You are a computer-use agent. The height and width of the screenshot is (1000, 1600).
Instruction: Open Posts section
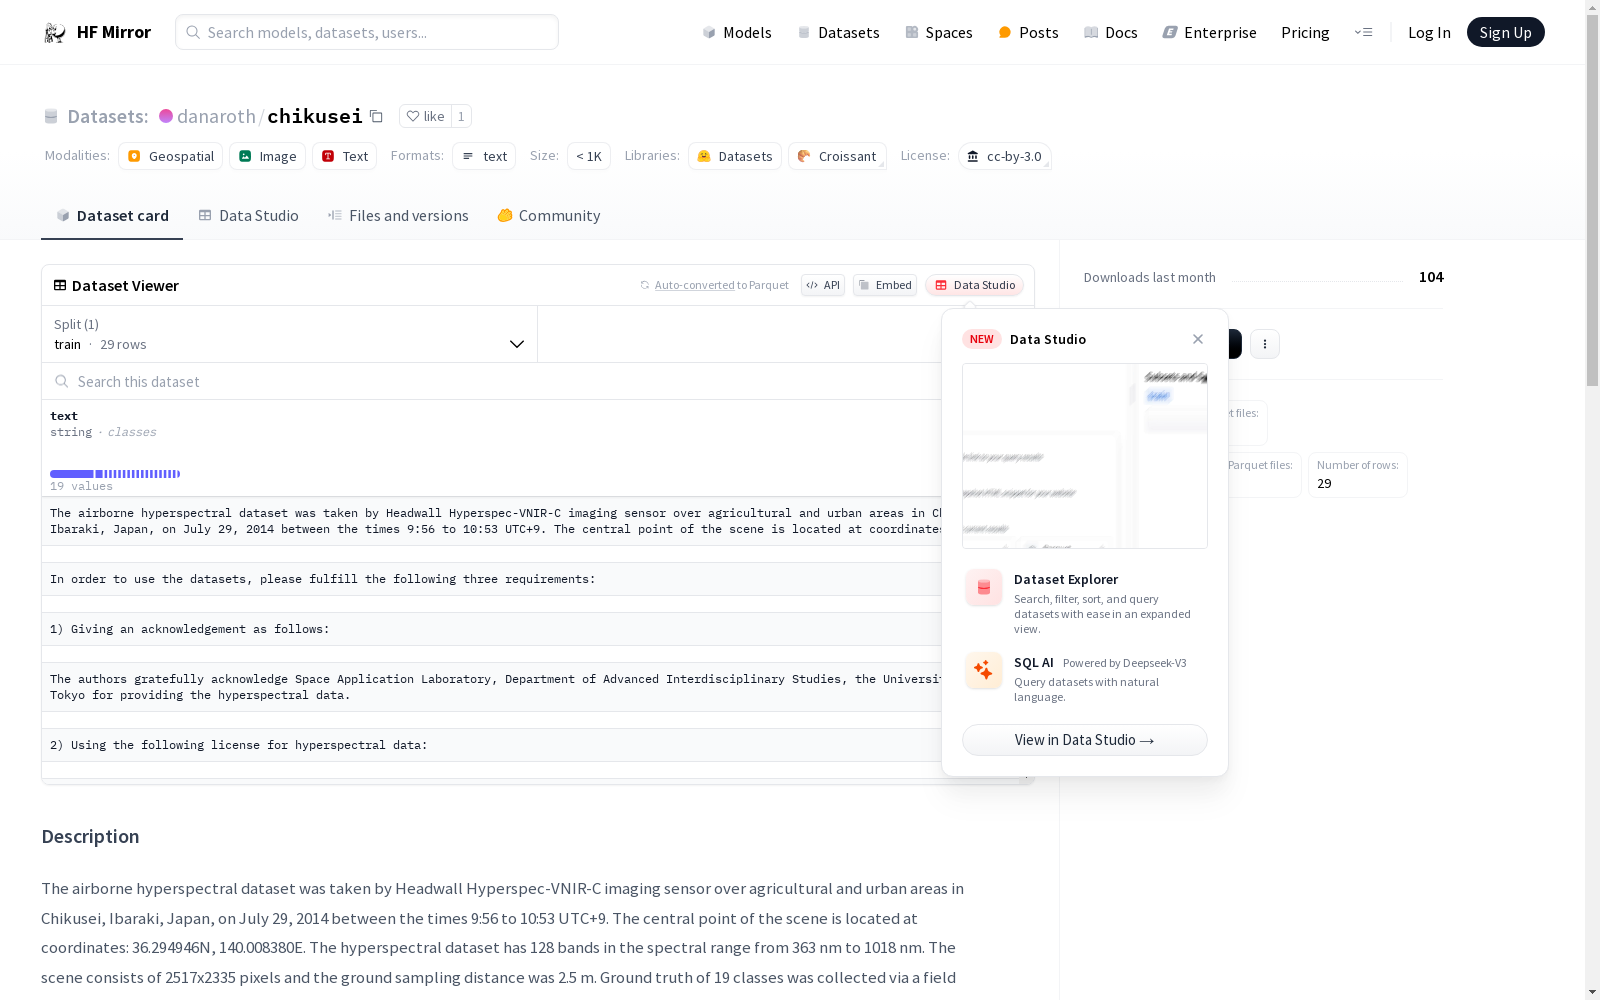tap(1028, 32)
